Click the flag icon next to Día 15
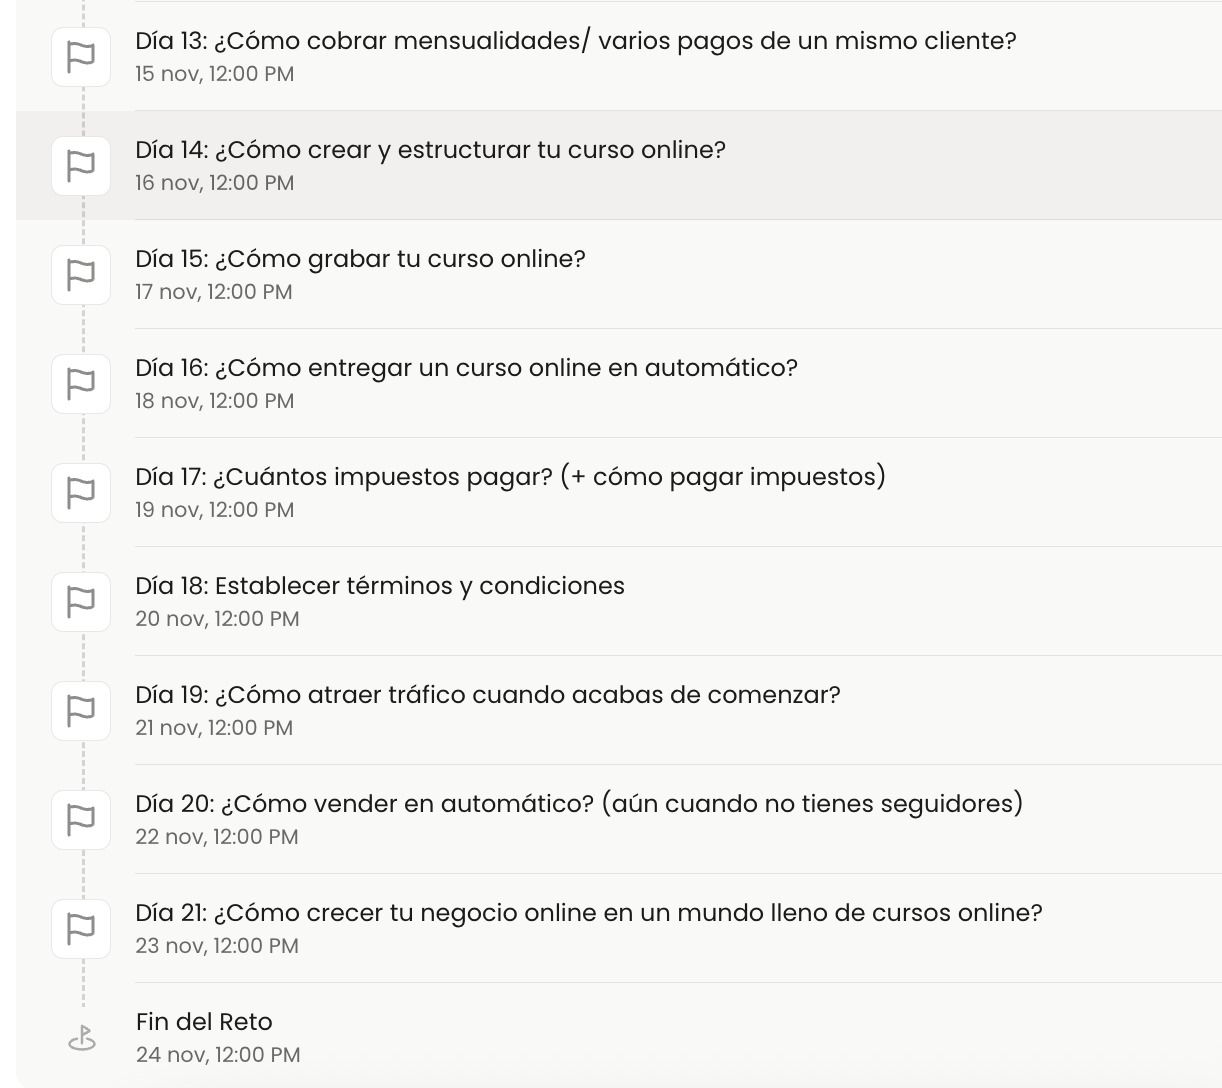The height and width of the screenshot is (1088, 1222). click(81, 275)
